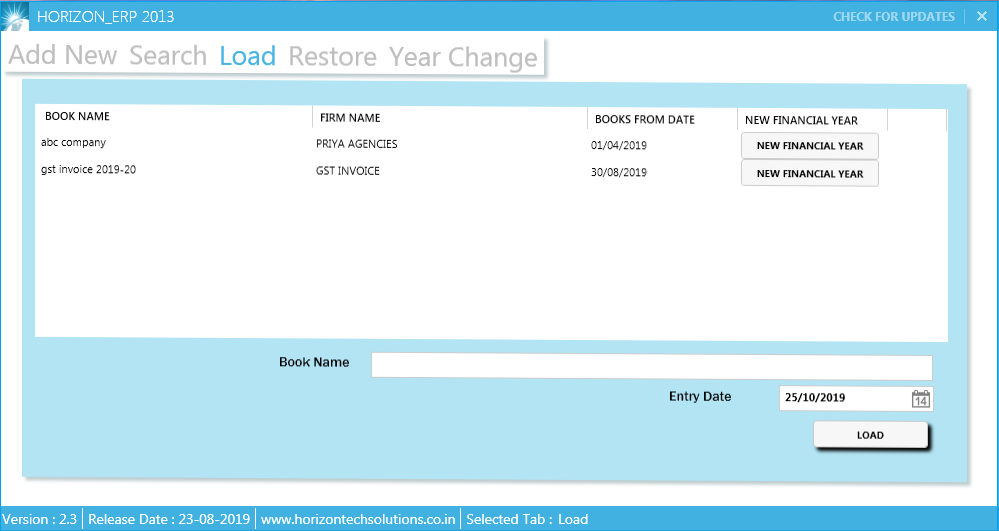Image resolution: width=999 pixels, height=531 pixels.
Task: Switch to the Search tab
Action: [x=168, y=55]
